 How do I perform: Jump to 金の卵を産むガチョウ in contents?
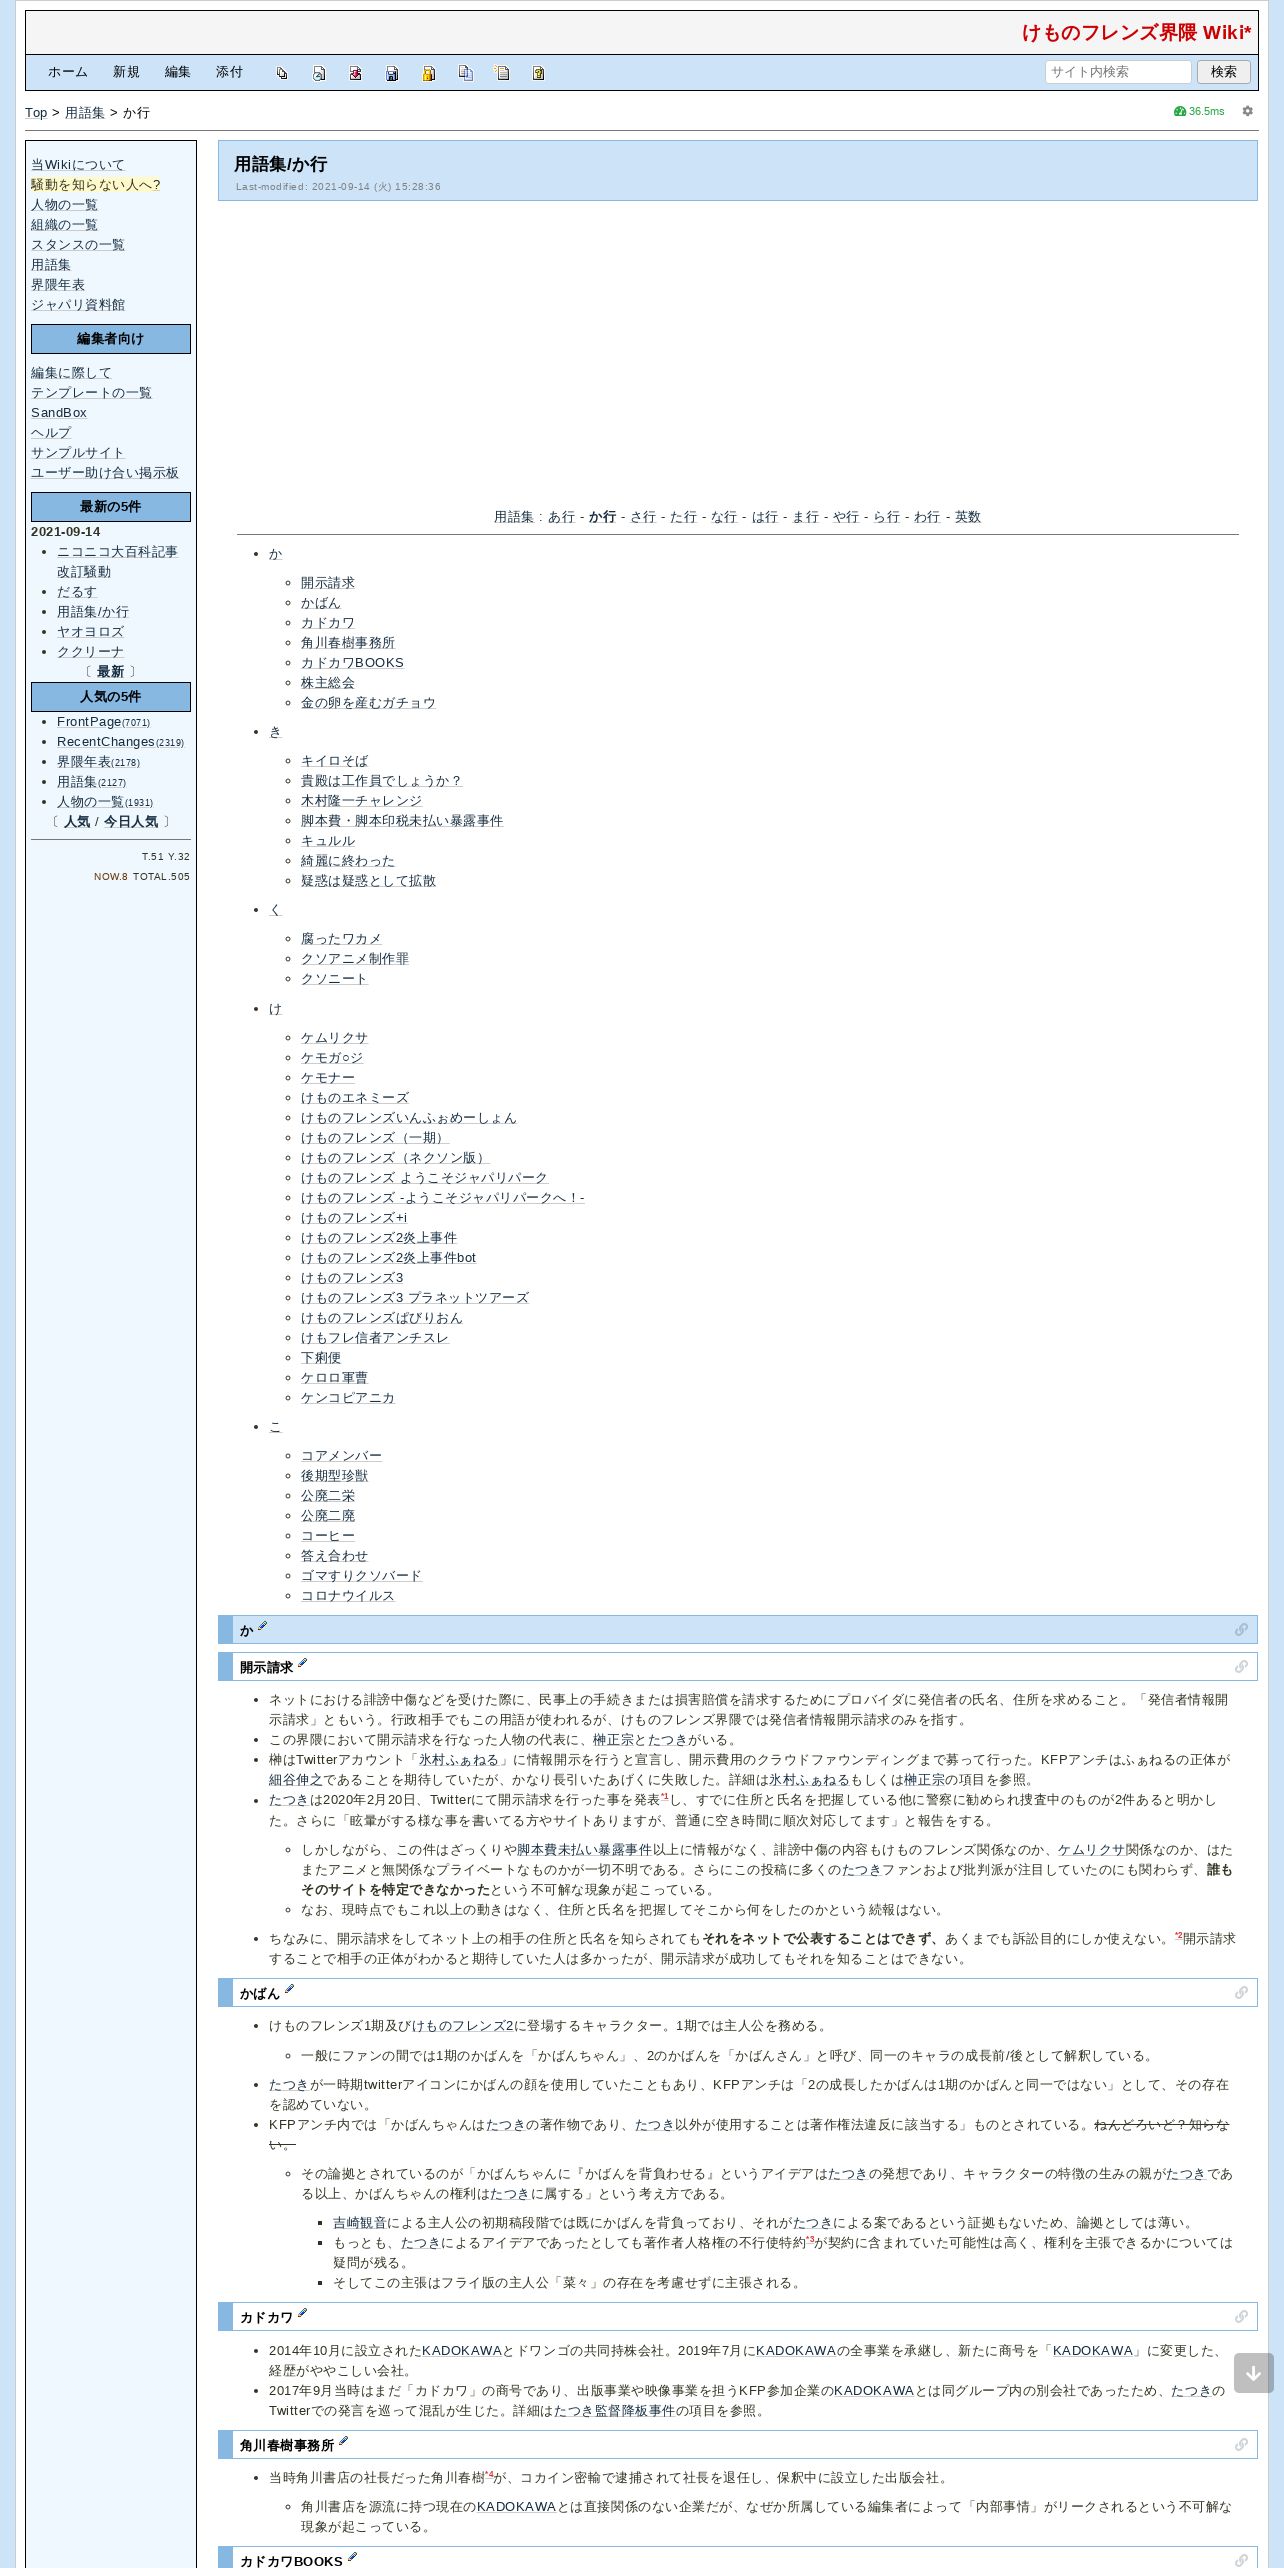point(368,703)
